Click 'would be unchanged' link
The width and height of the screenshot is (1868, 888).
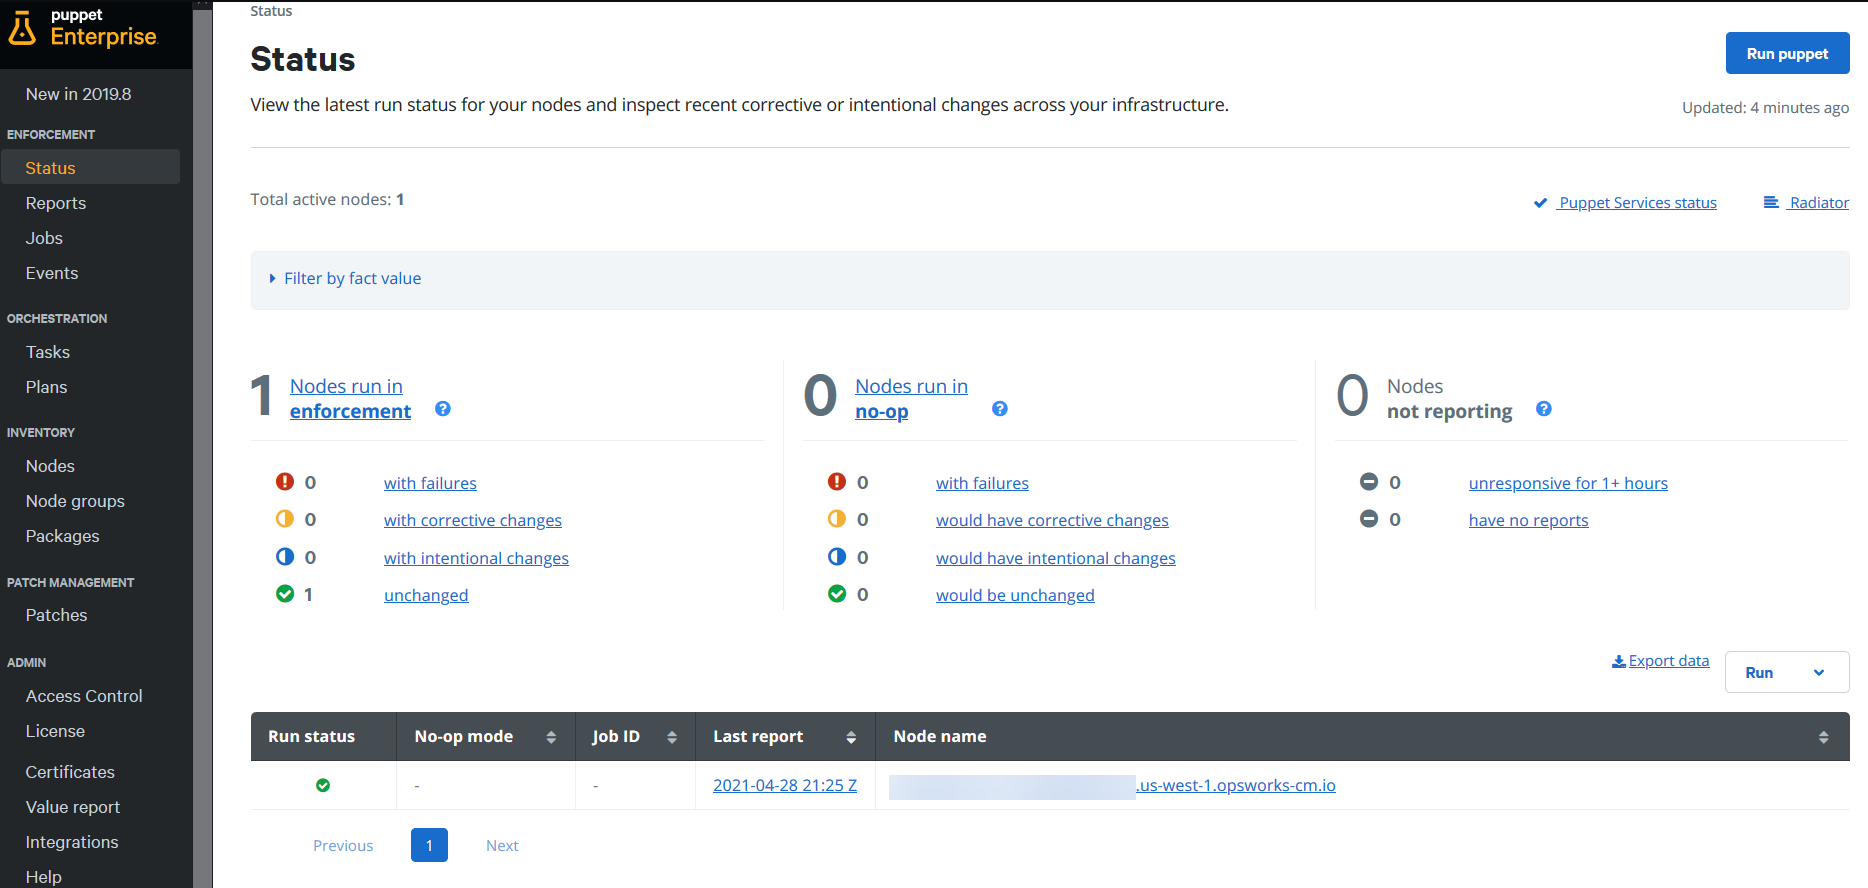tap(1015, 595)
